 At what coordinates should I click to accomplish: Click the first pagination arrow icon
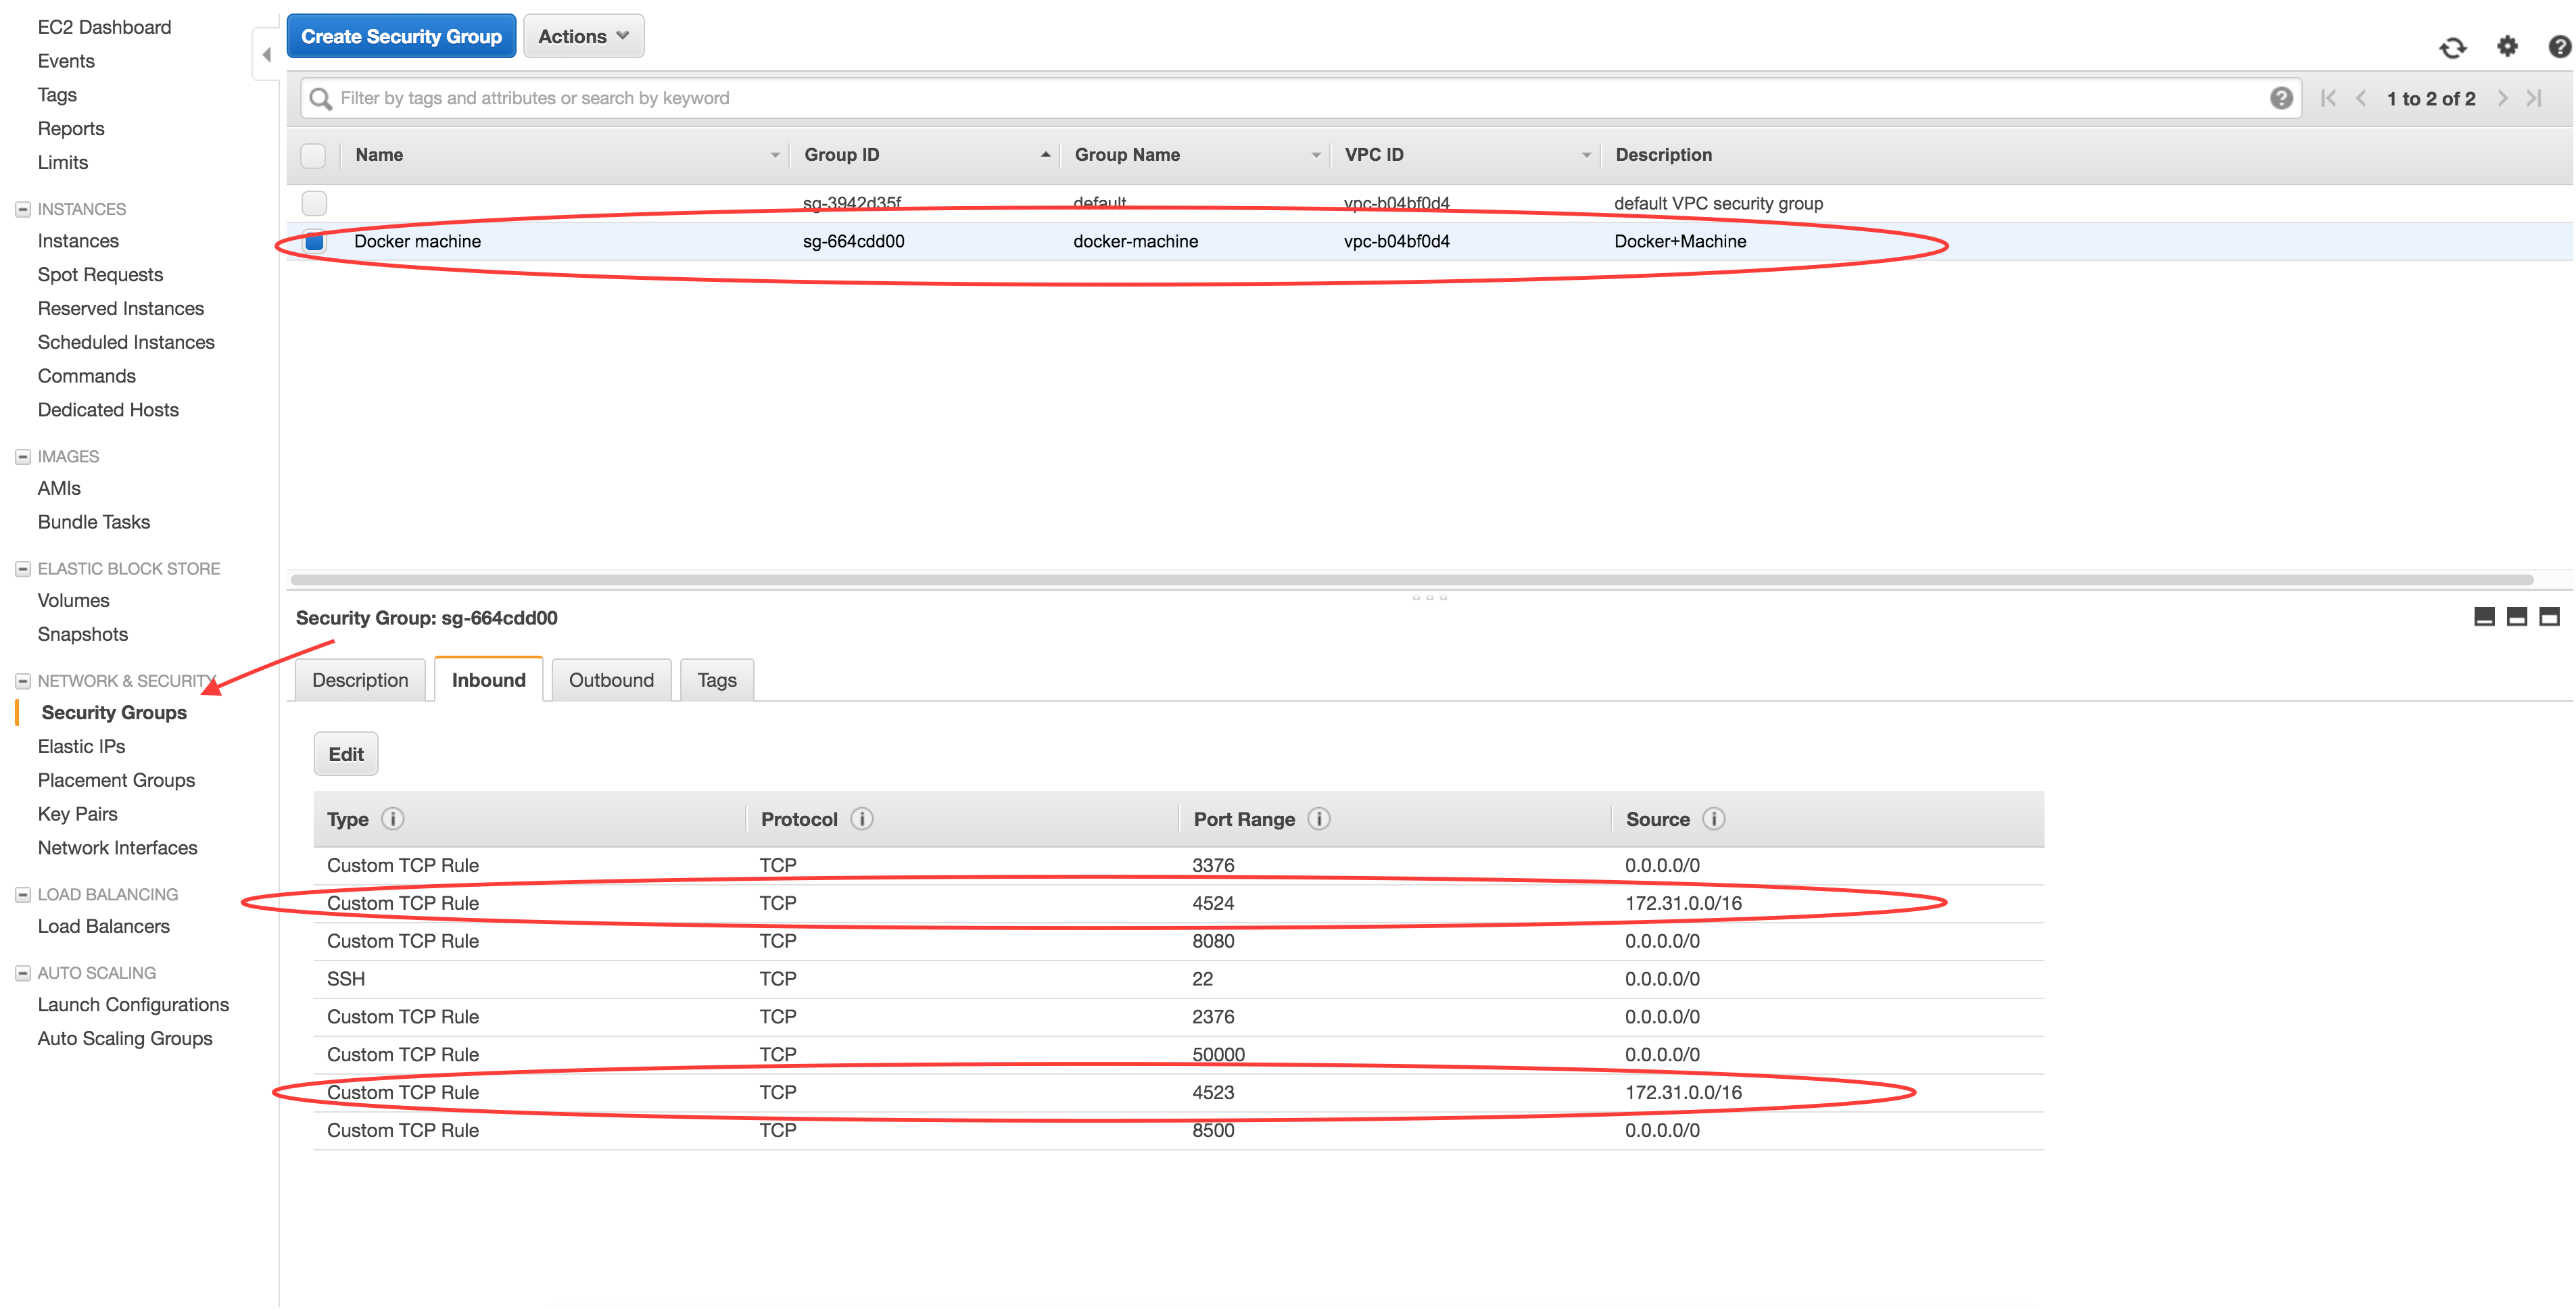point(2331,97)
